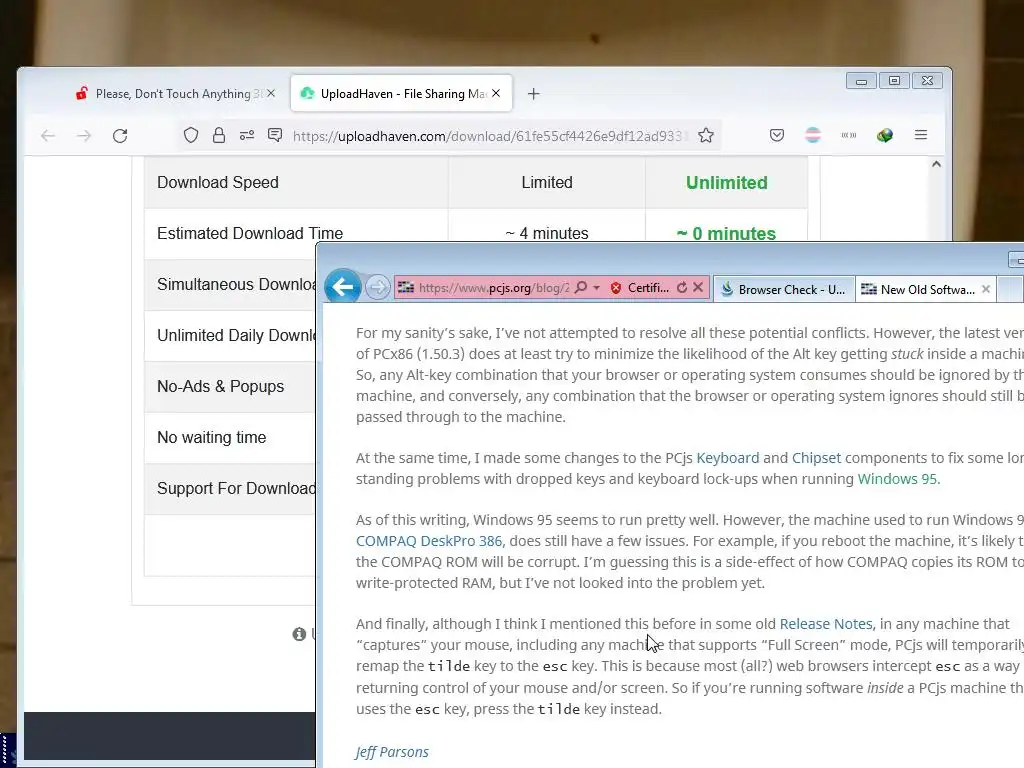
Task: Click the Download Speed row label
Action: [218, 182]
